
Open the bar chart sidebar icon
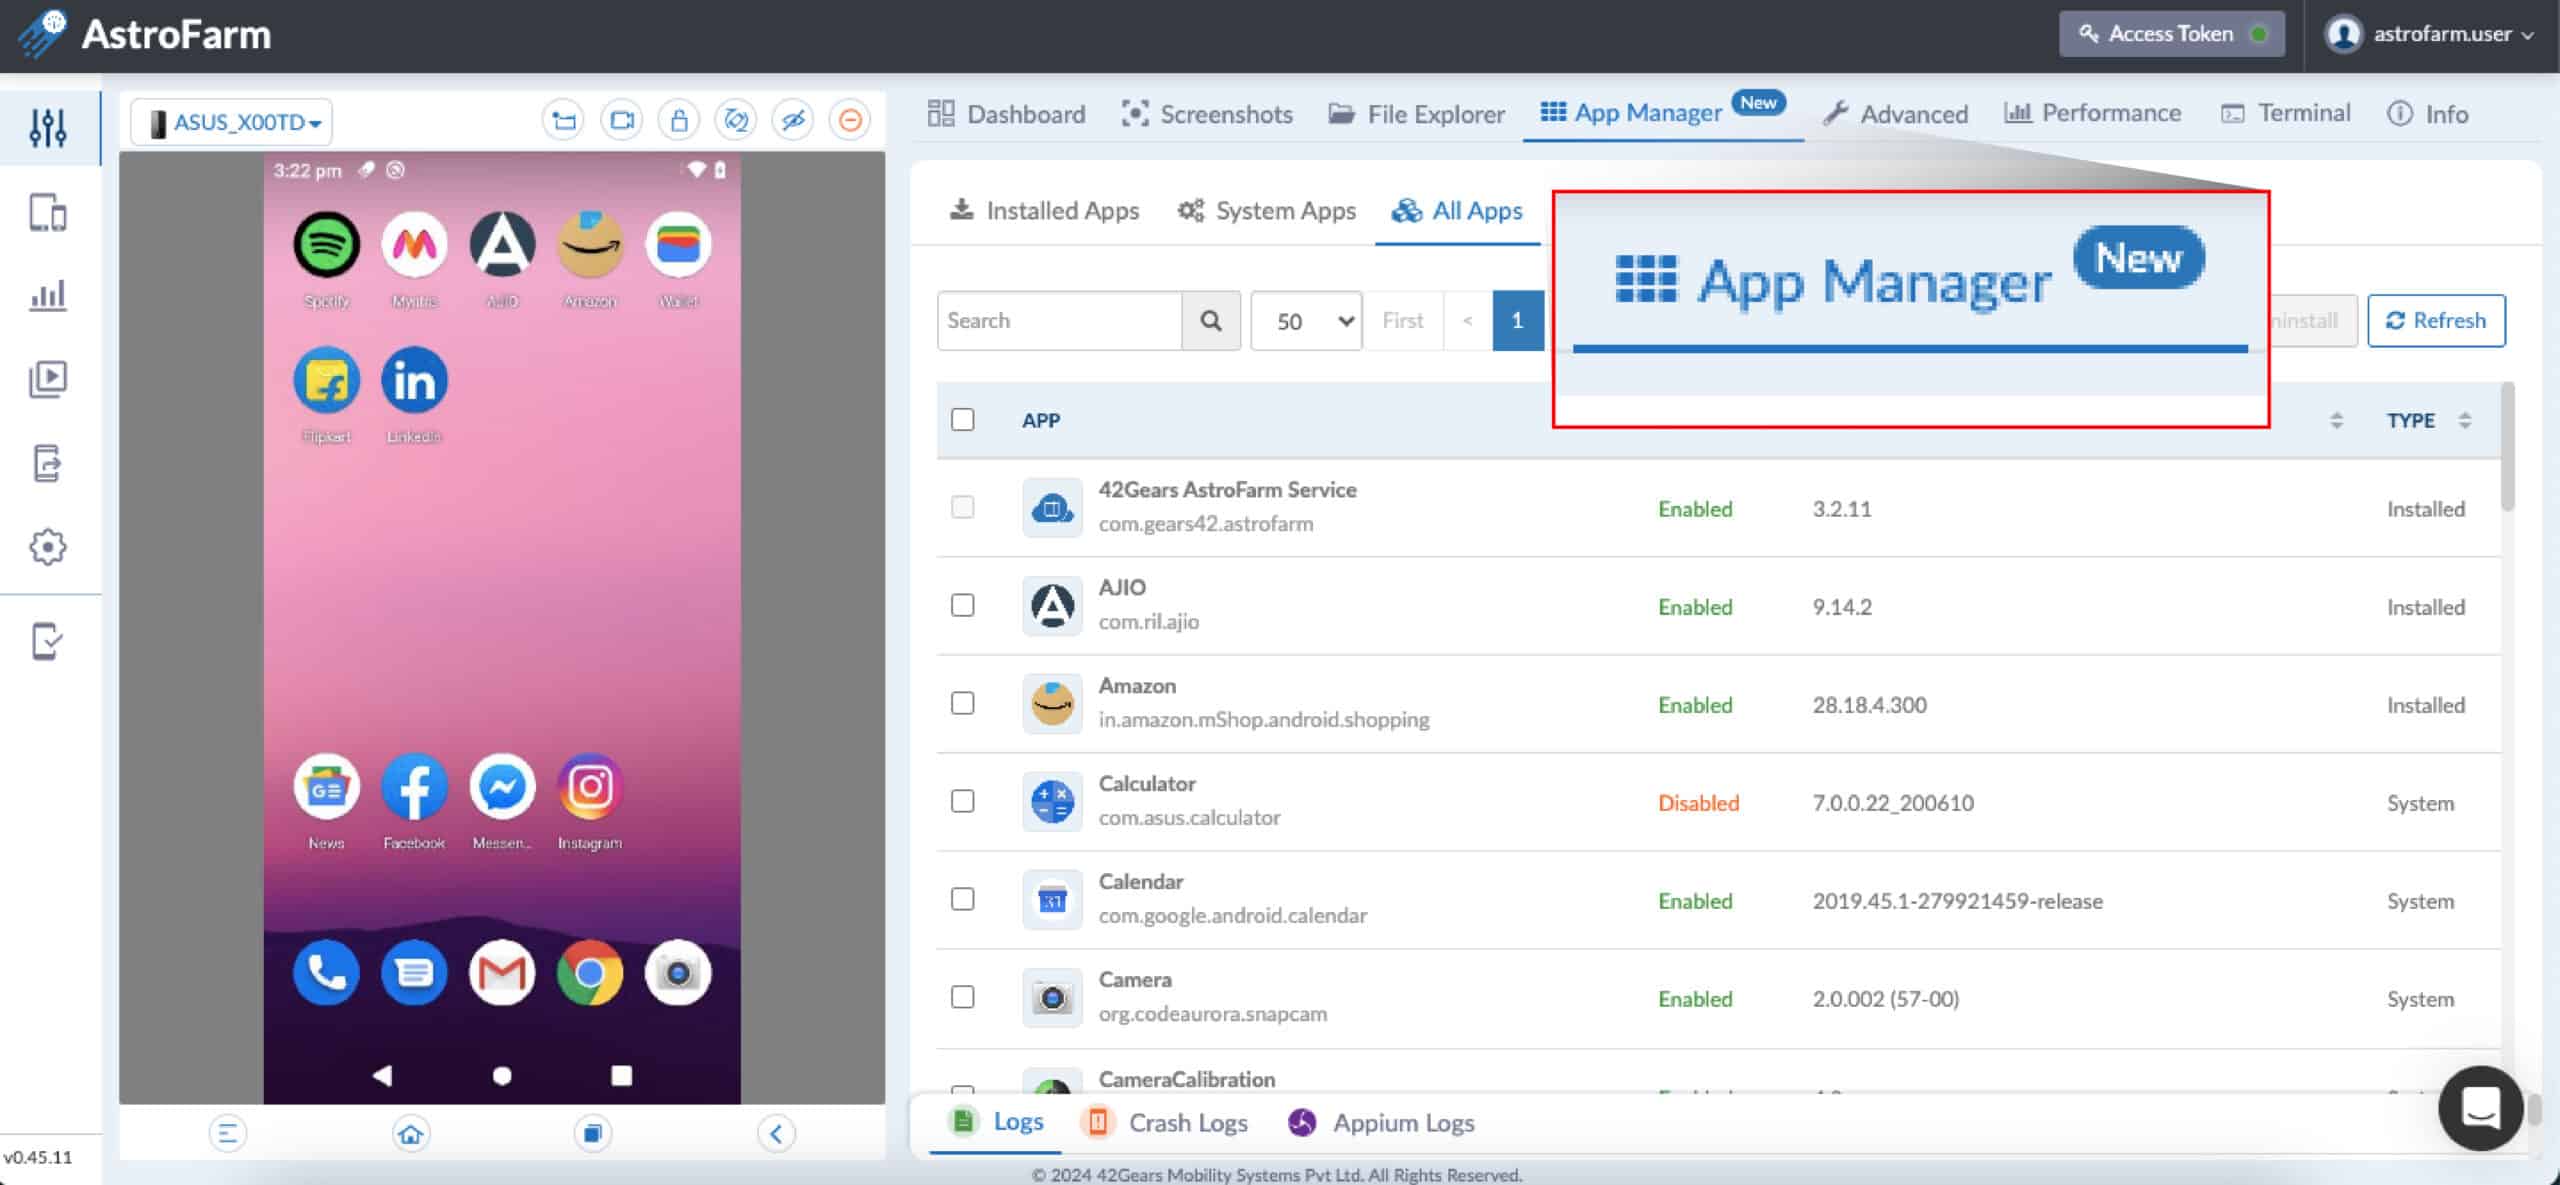point(48,295)
